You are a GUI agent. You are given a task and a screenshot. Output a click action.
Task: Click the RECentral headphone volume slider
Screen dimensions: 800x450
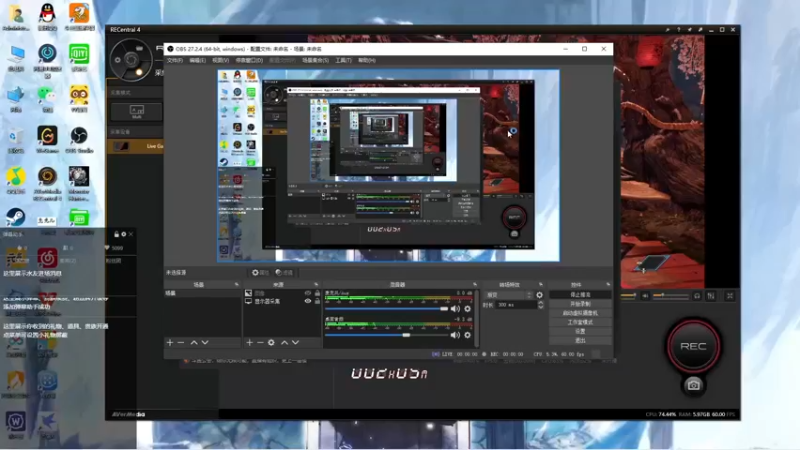[x=669, y=295]
